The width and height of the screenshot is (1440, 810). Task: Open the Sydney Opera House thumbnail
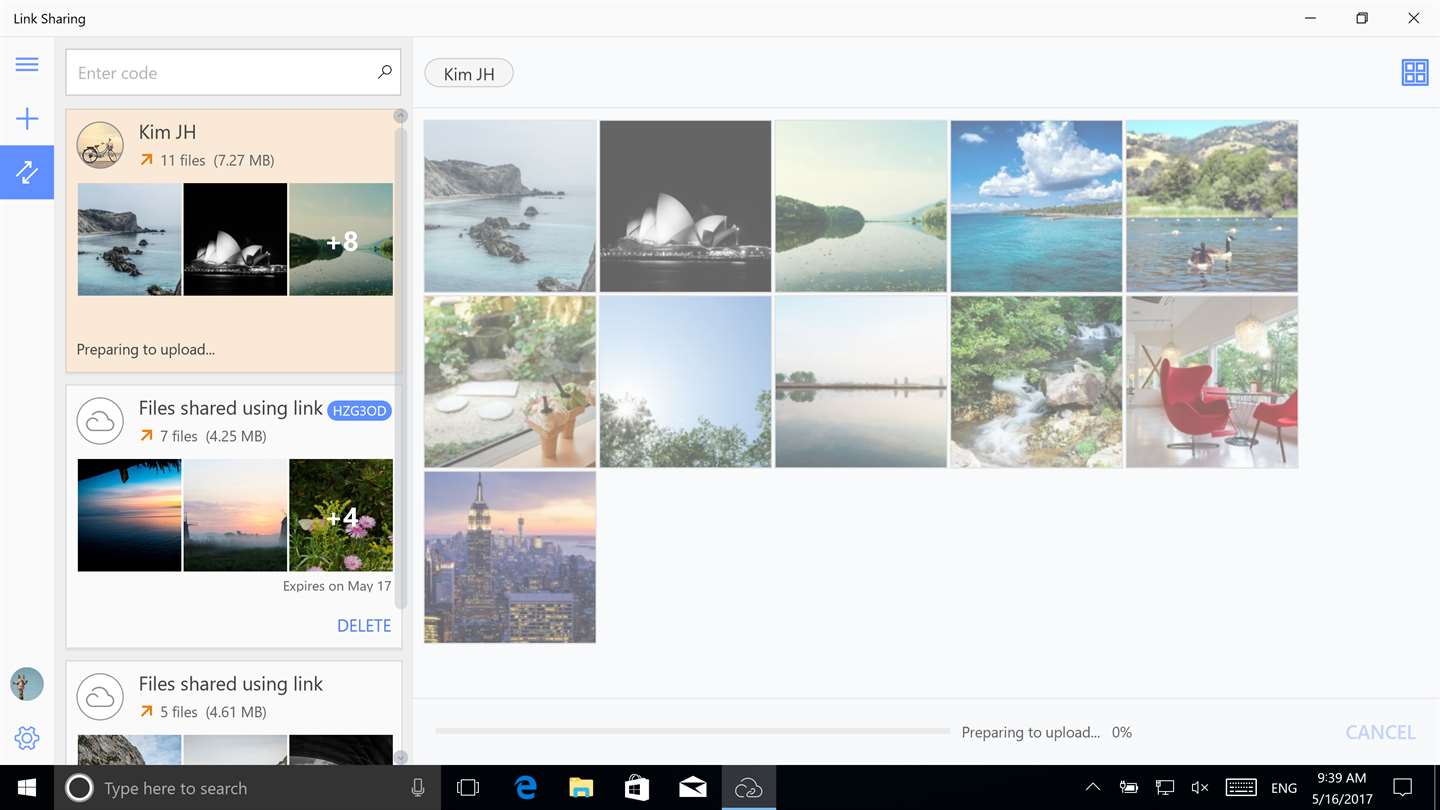point(686,206)
